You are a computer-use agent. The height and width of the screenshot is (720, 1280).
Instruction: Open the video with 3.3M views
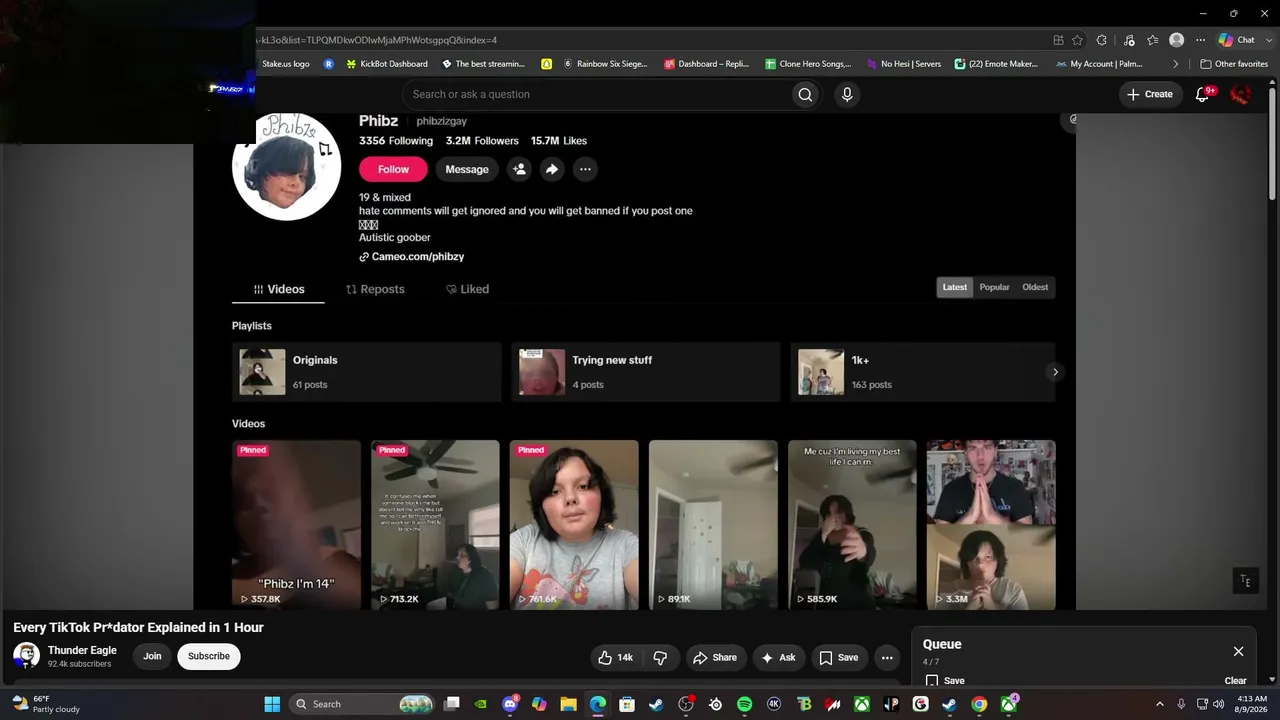tap(991, 525)
